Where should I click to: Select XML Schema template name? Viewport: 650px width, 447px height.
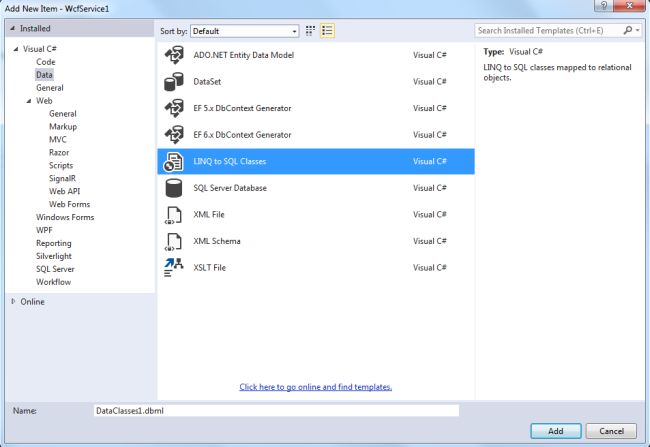(217, 241)
